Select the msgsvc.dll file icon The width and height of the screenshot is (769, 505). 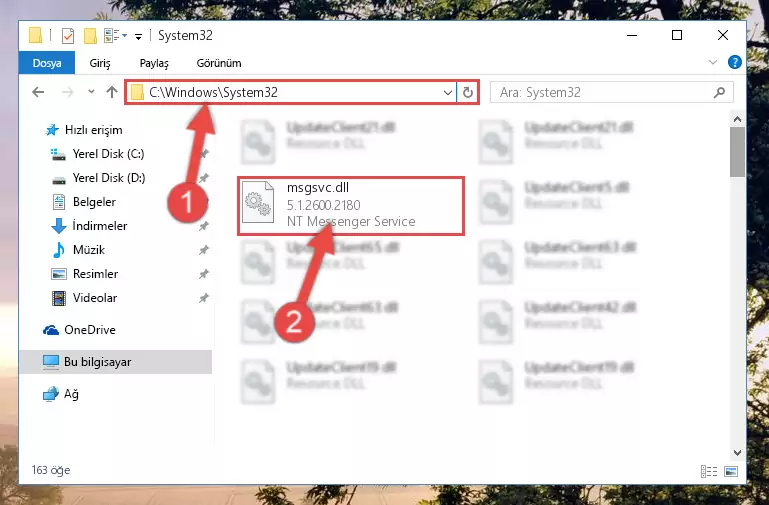tap(258, 202)
